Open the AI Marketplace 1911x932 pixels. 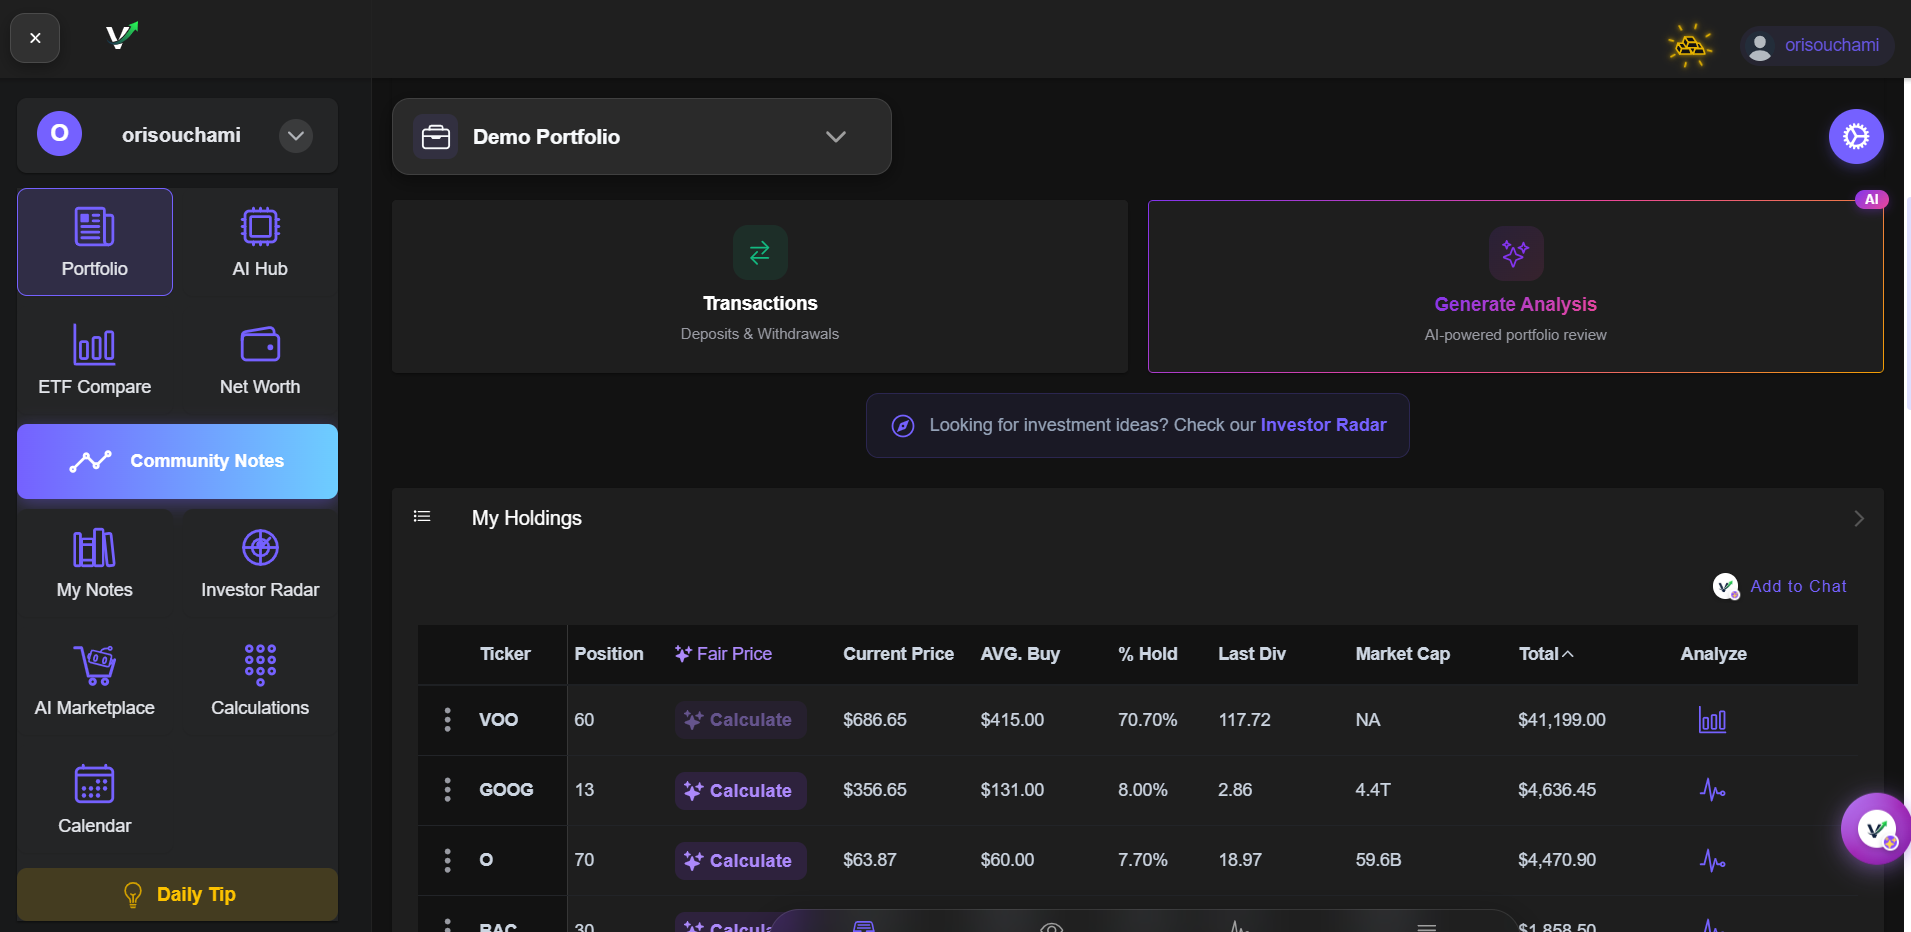(x=95, y=681)
